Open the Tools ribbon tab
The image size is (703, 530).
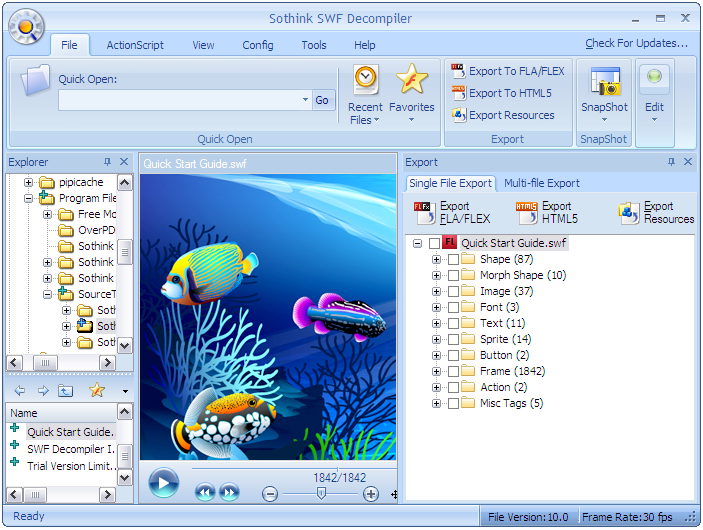tap(314, 45)
